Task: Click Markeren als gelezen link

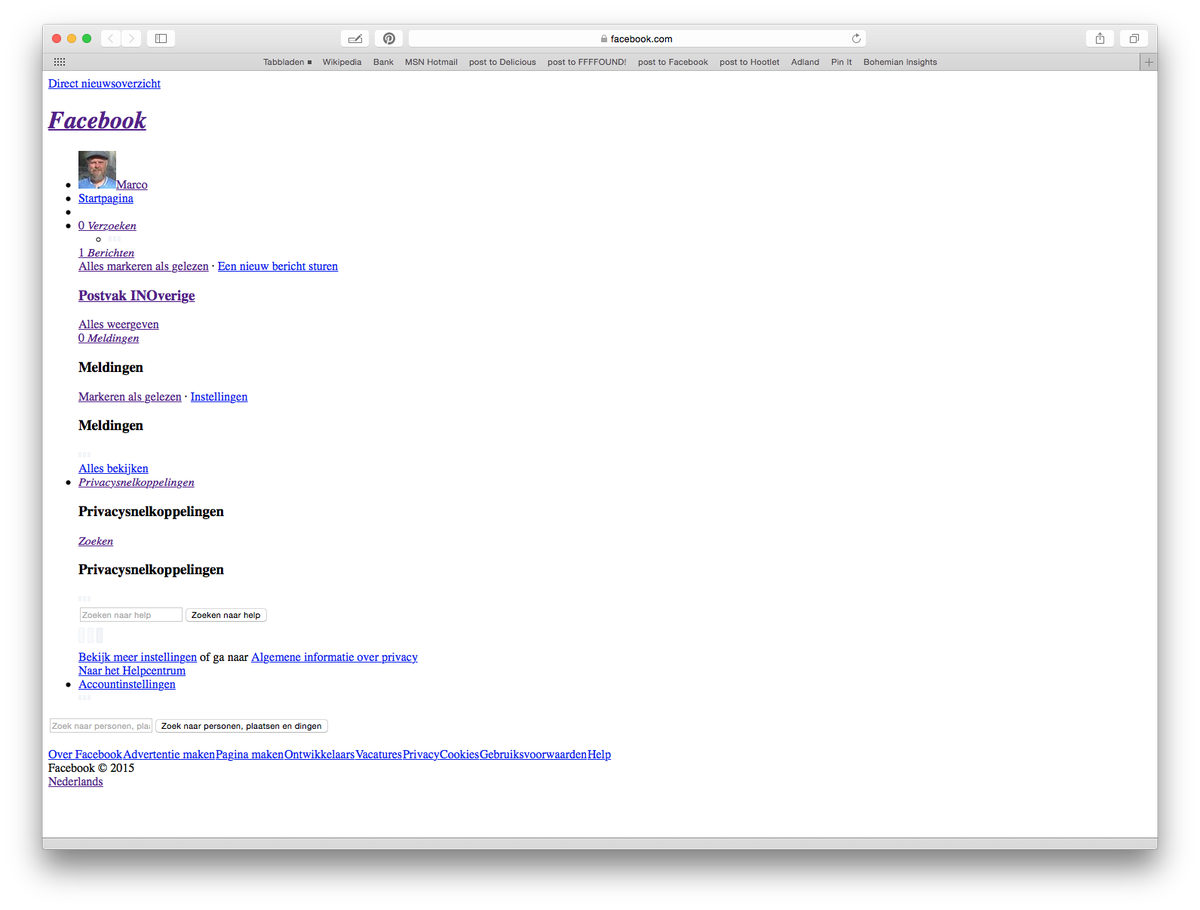Action: 130,397
